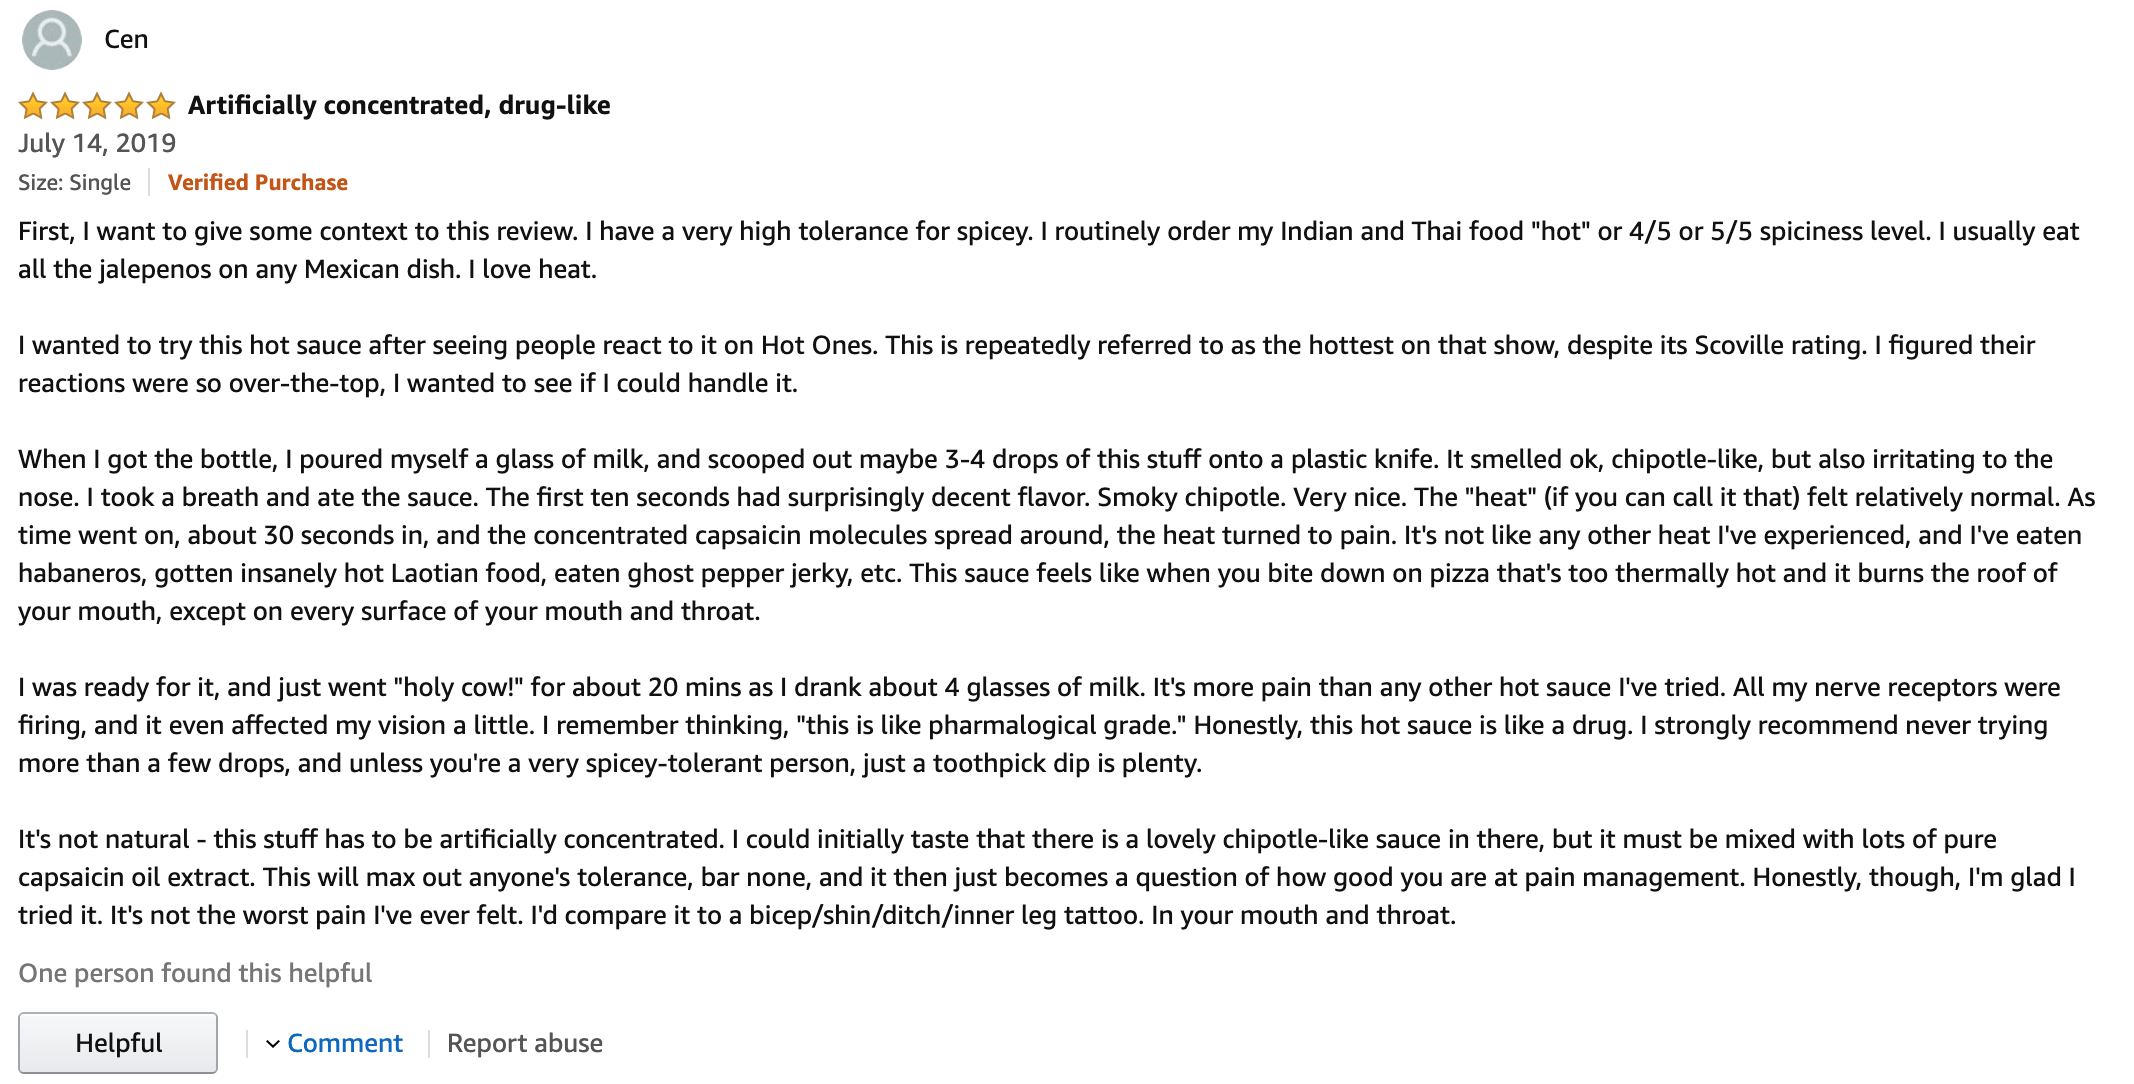Expand the chevron beside Comment
Image resolution: width=2134 pixels, height=1084 pixels.
point(272,1044)
